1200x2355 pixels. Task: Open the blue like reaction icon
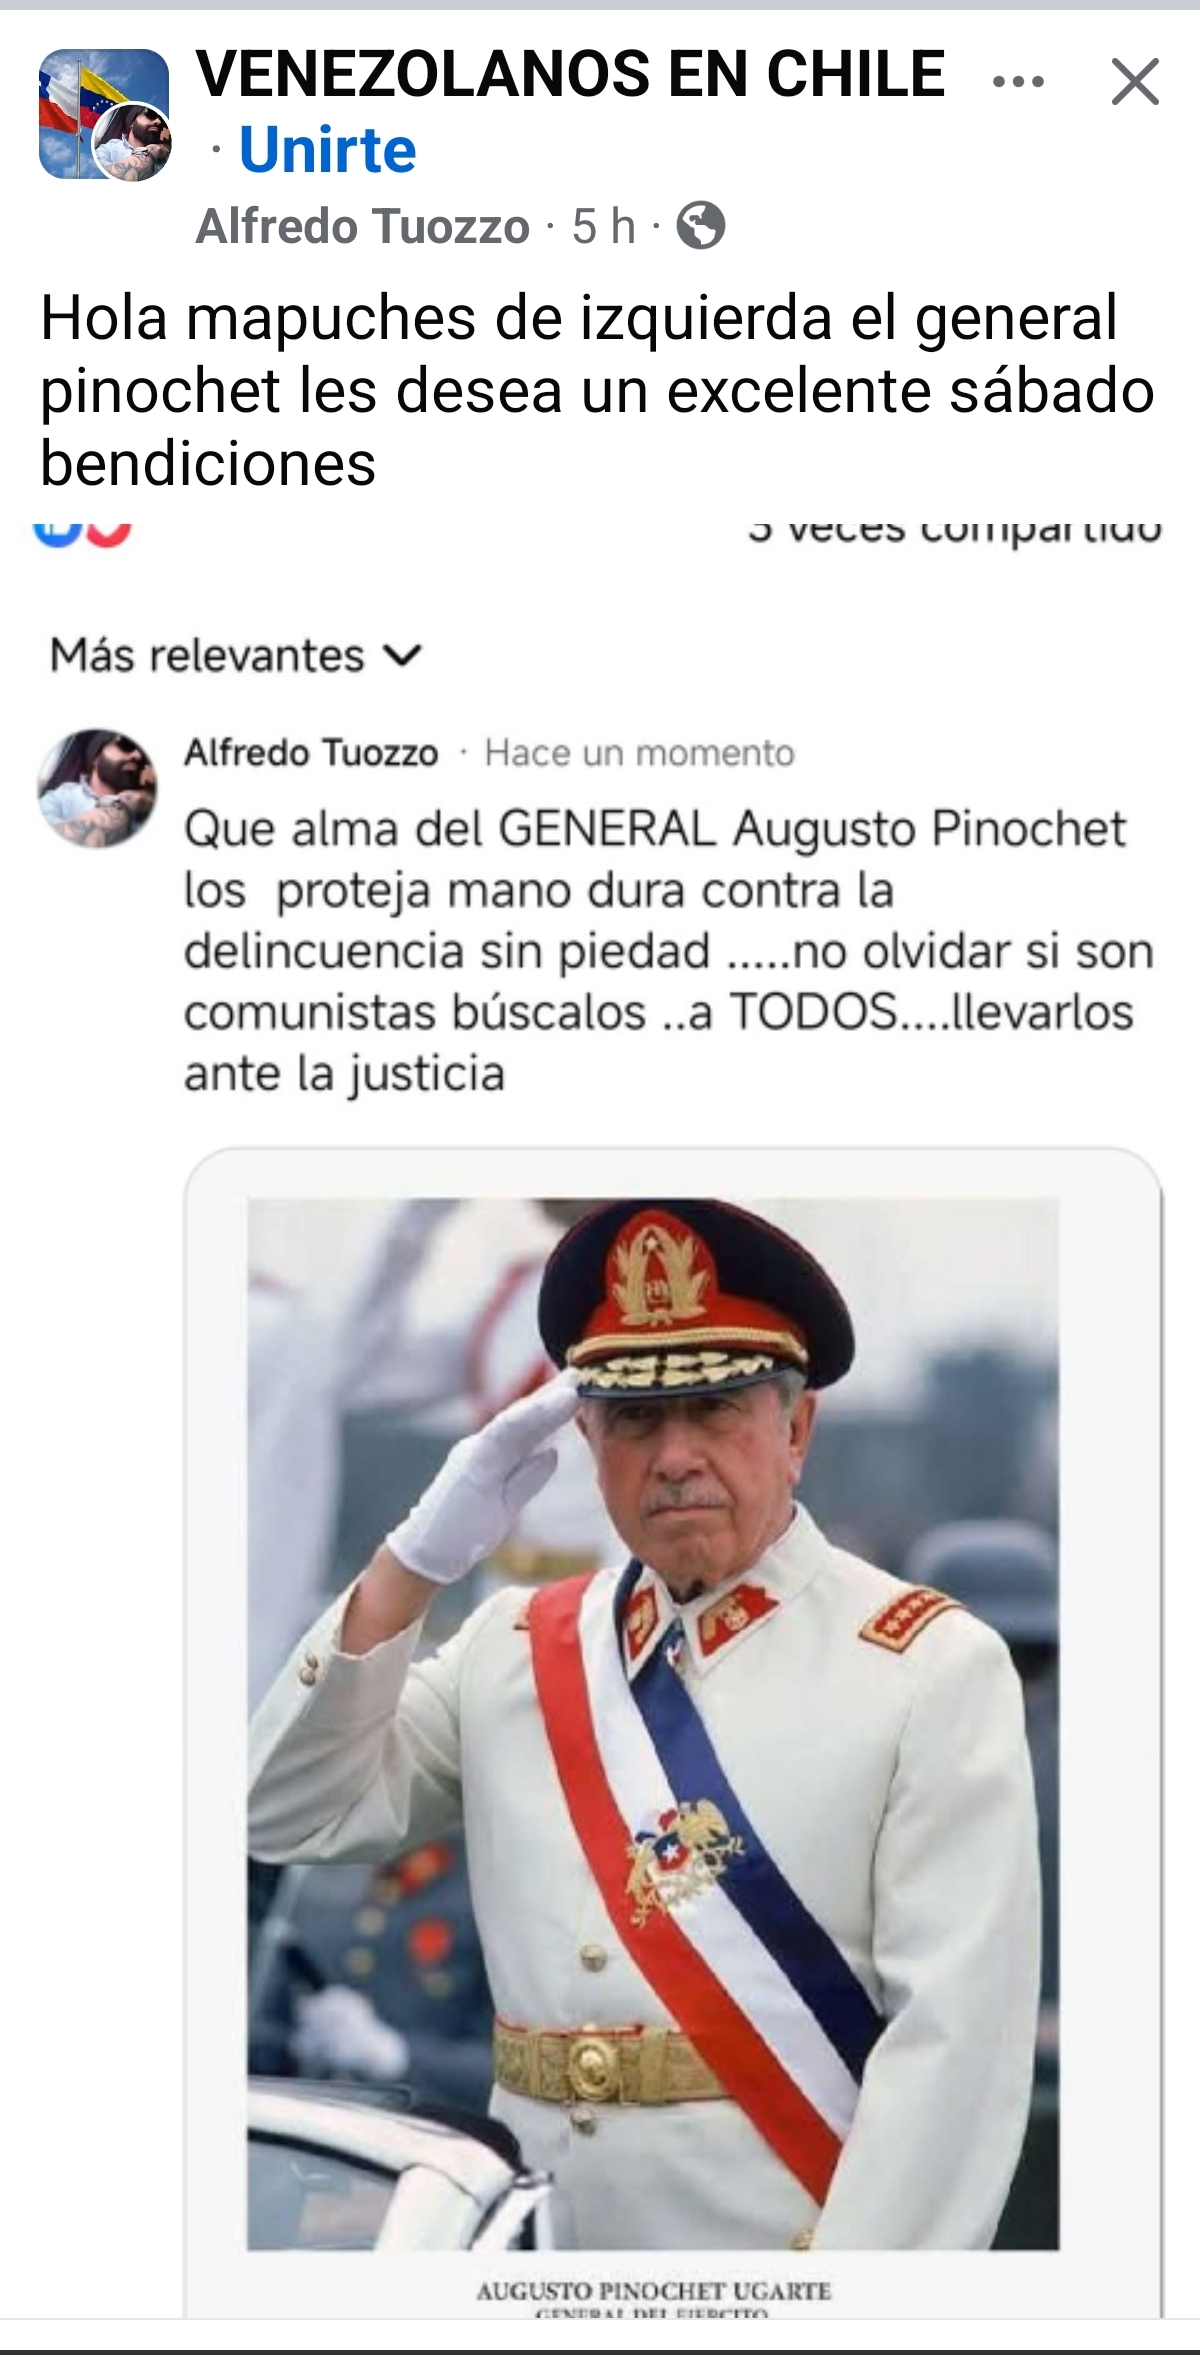click(x=57, y=532)
